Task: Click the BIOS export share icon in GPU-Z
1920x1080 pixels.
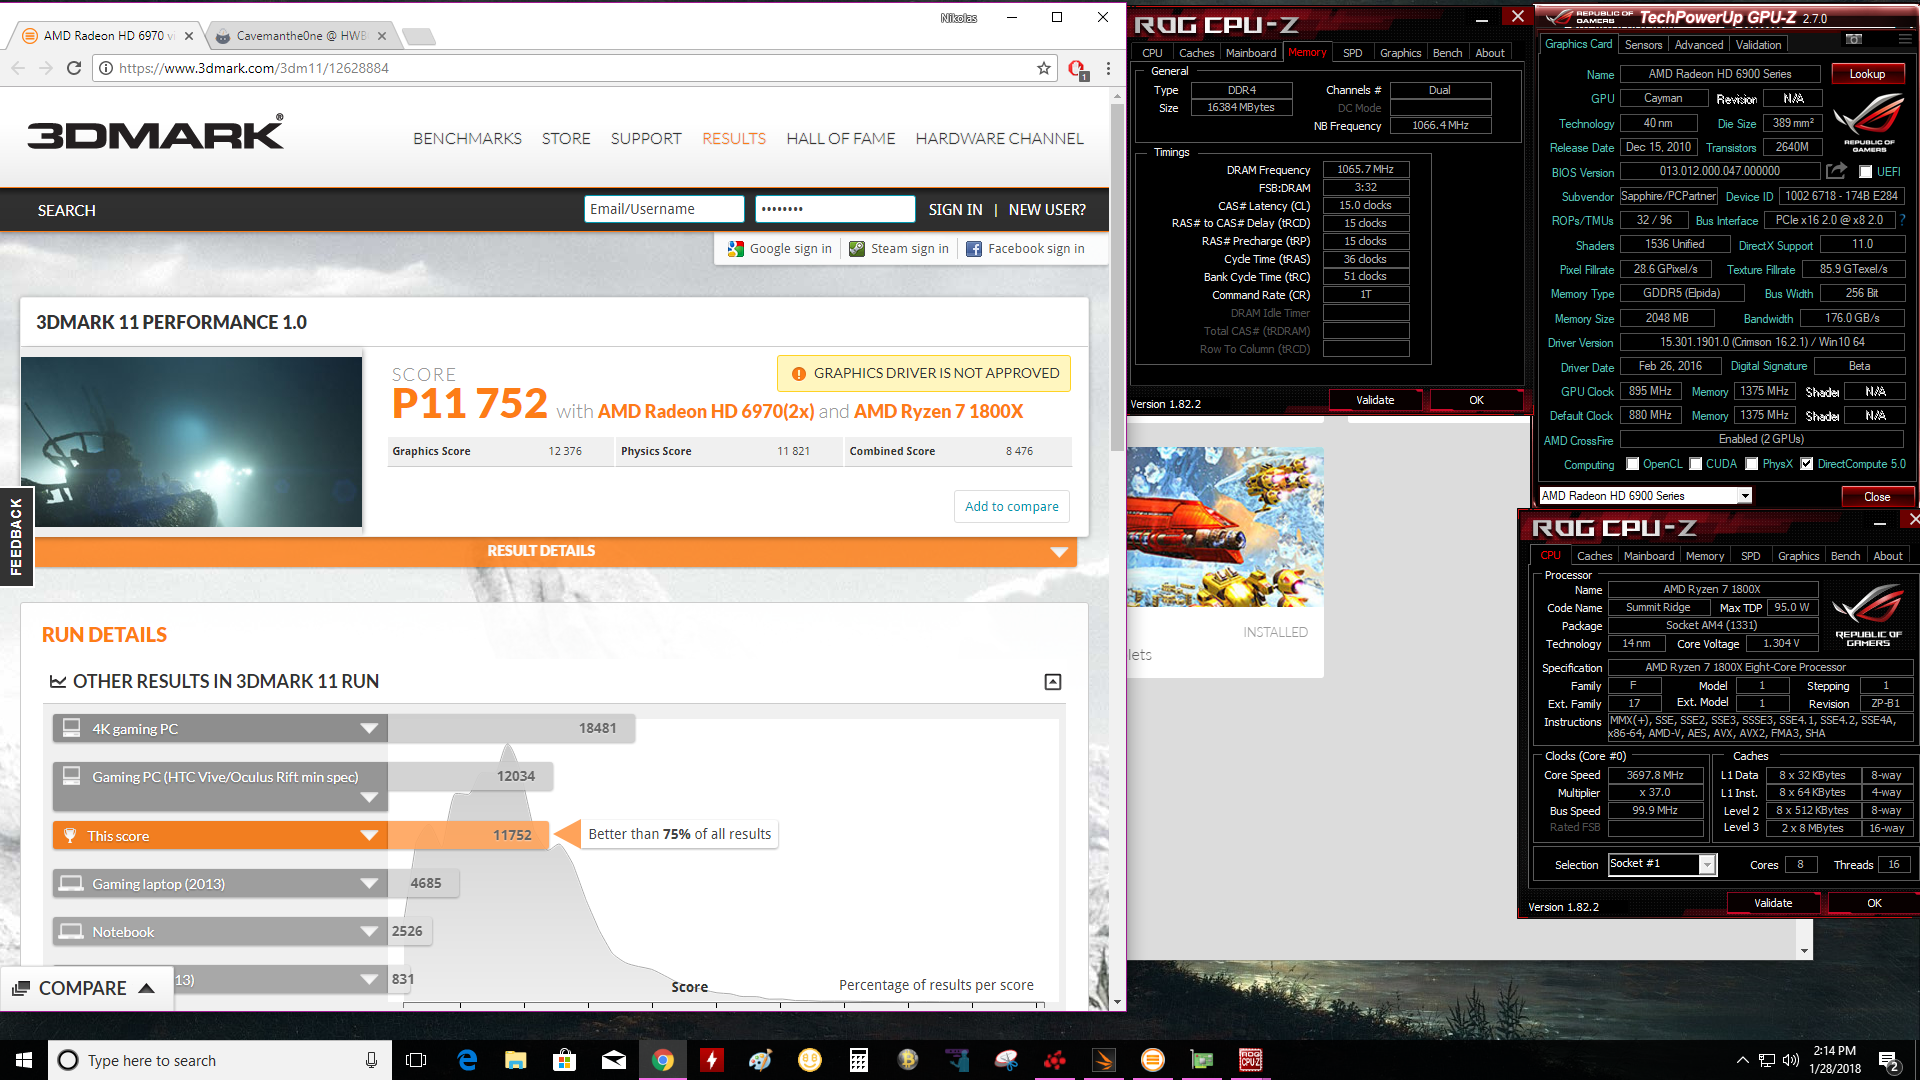Action: pyautogui.click(x=1836, y=171)
